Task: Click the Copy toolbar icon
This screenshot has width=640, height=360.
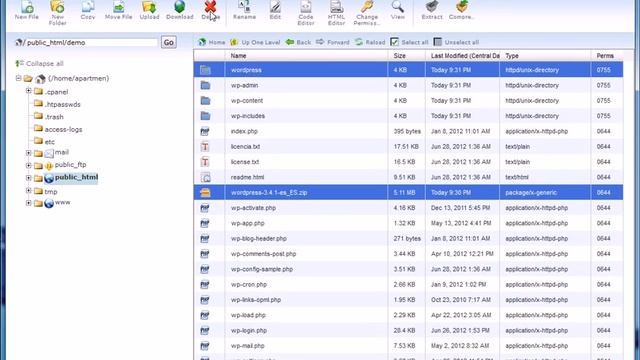Action: [x=88, y=10]
